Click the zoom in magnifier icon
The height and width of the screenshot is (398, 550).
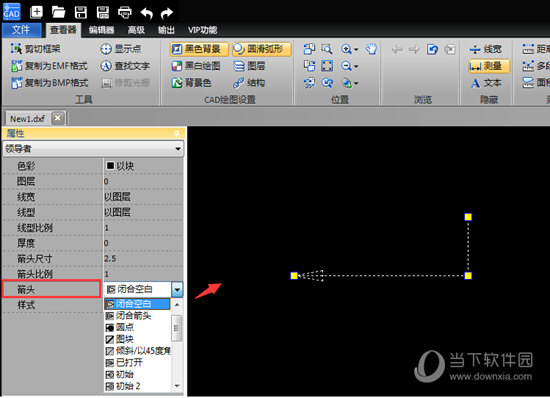(x=346, y=49)
